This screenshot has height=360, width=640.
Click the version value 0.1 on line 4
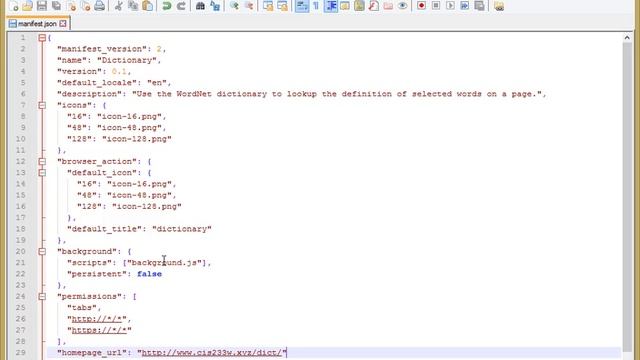(119, 71)
